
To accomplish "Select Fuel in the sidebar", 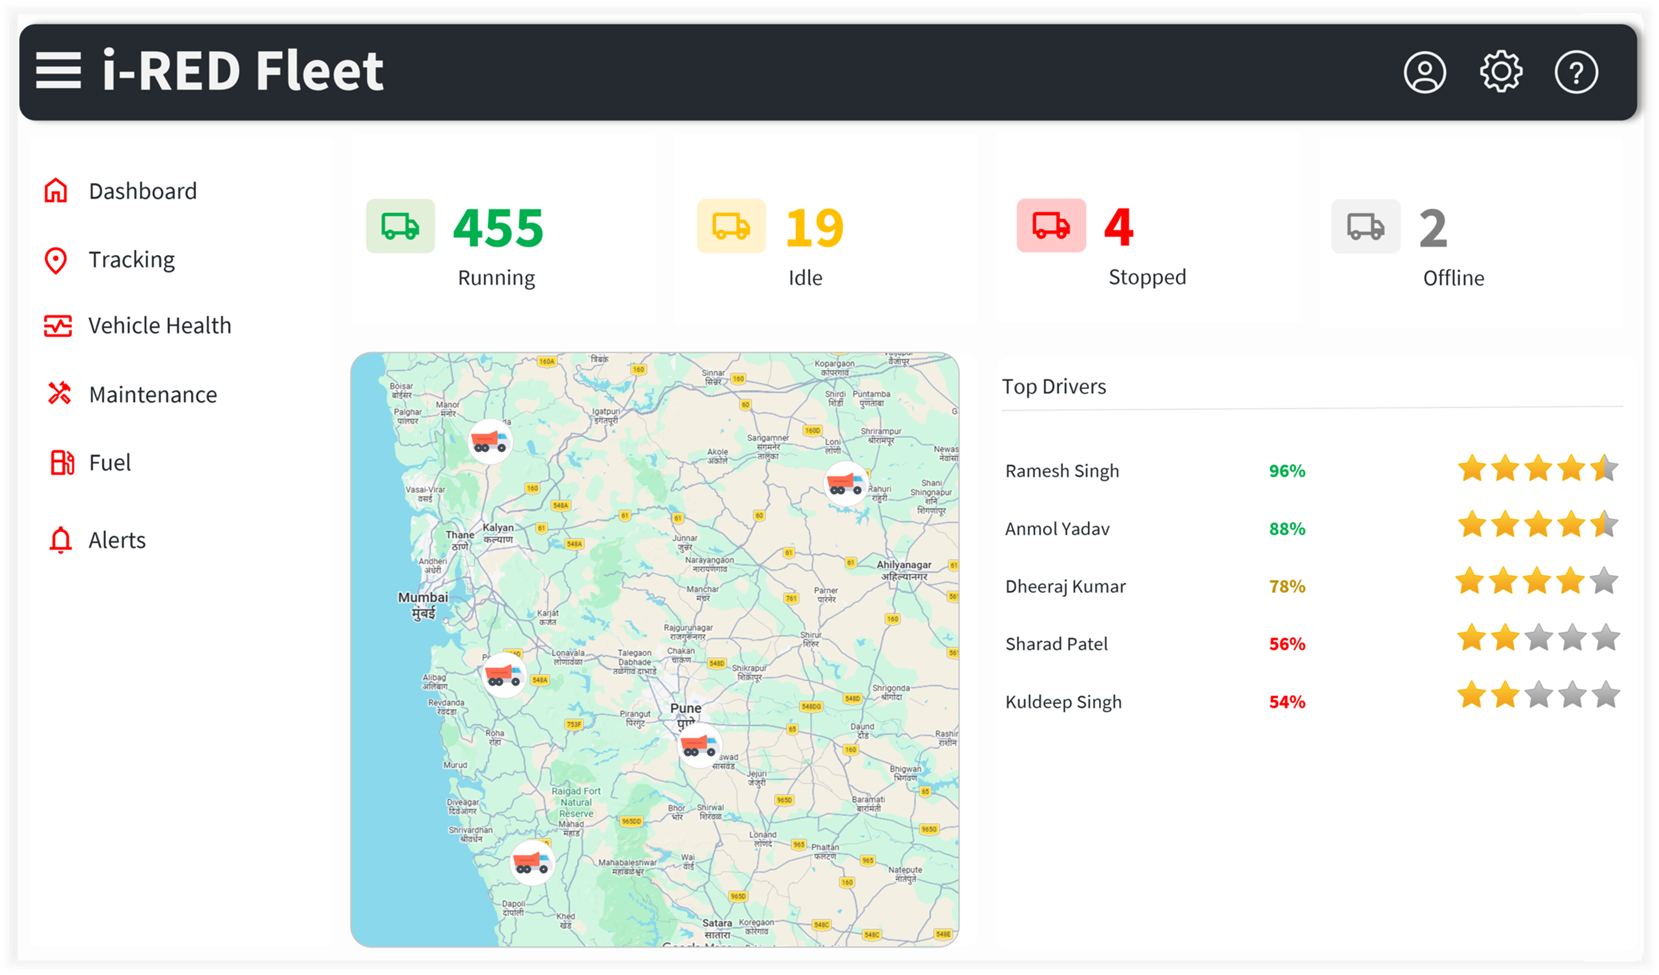I will point(109,463).
